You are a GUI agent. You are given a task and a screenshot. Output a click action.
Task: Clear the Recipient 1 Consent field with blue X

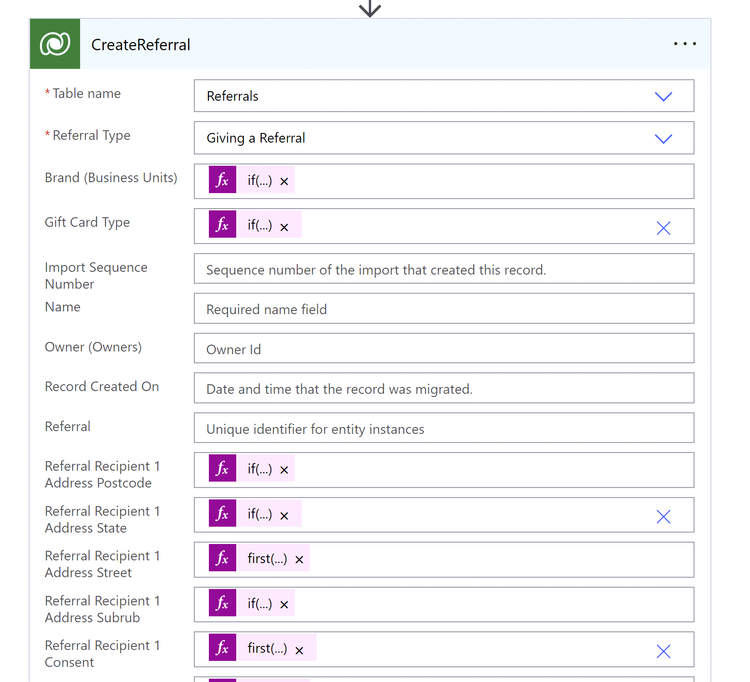coord(663,651)
